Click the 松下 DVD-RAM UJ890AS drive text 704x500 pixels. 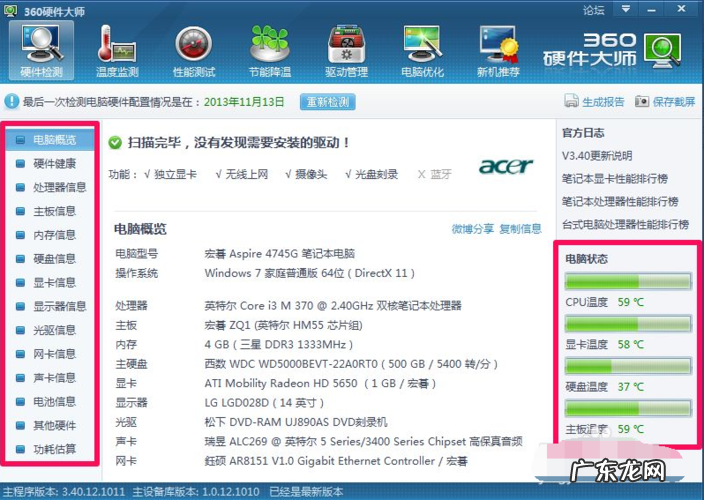point(295,422)
